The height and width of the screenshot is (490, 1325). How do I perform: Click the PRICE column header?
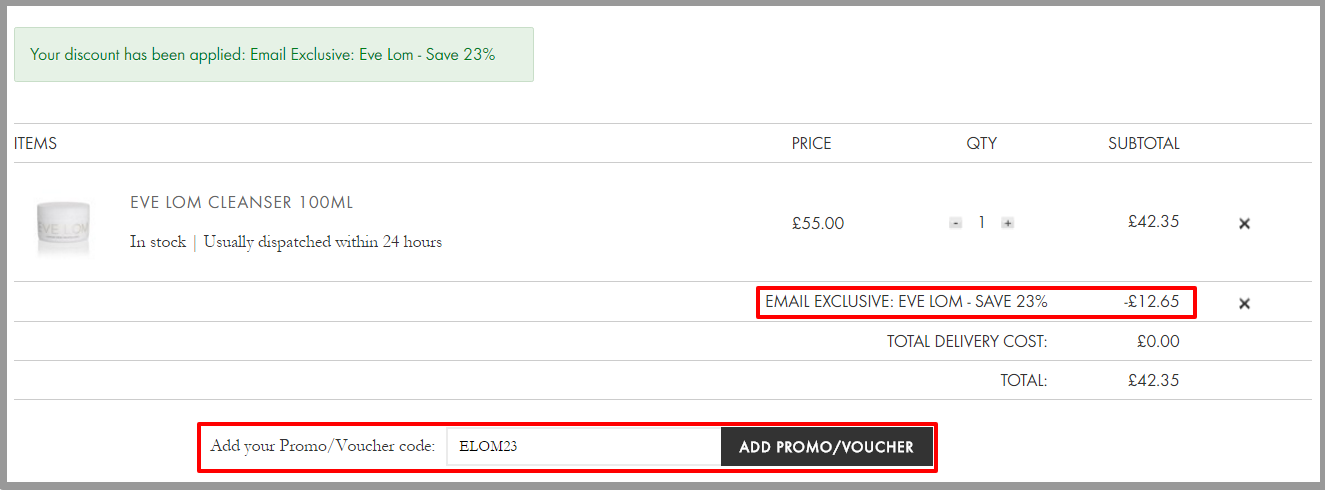tap(811, 143)
